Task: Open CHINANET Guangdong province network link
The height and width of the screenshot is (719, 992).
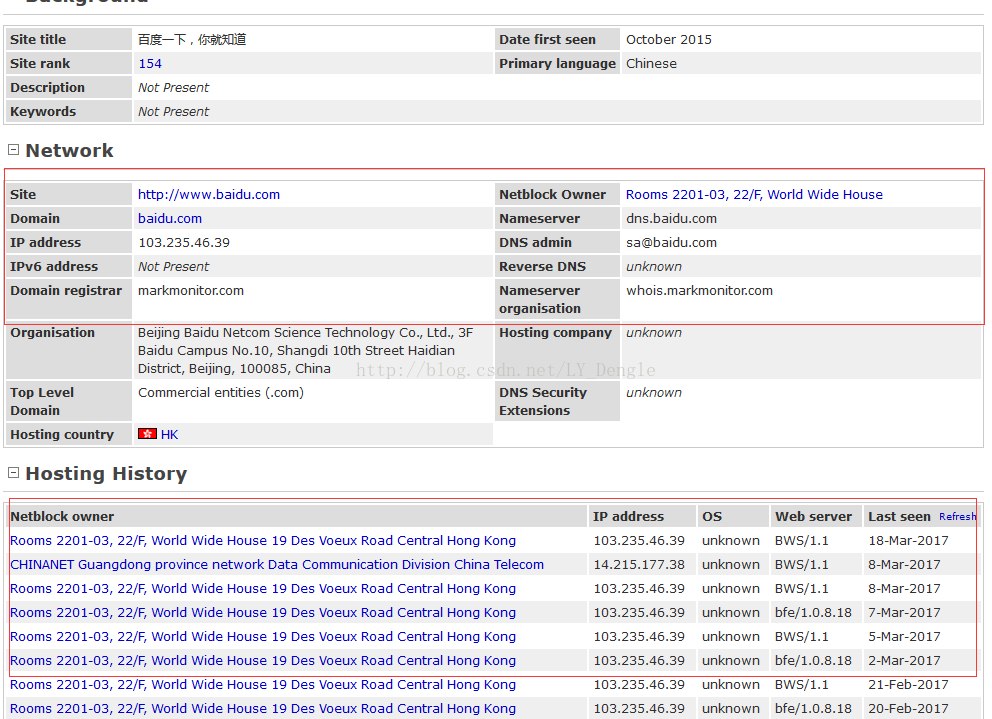Action: 277,565
